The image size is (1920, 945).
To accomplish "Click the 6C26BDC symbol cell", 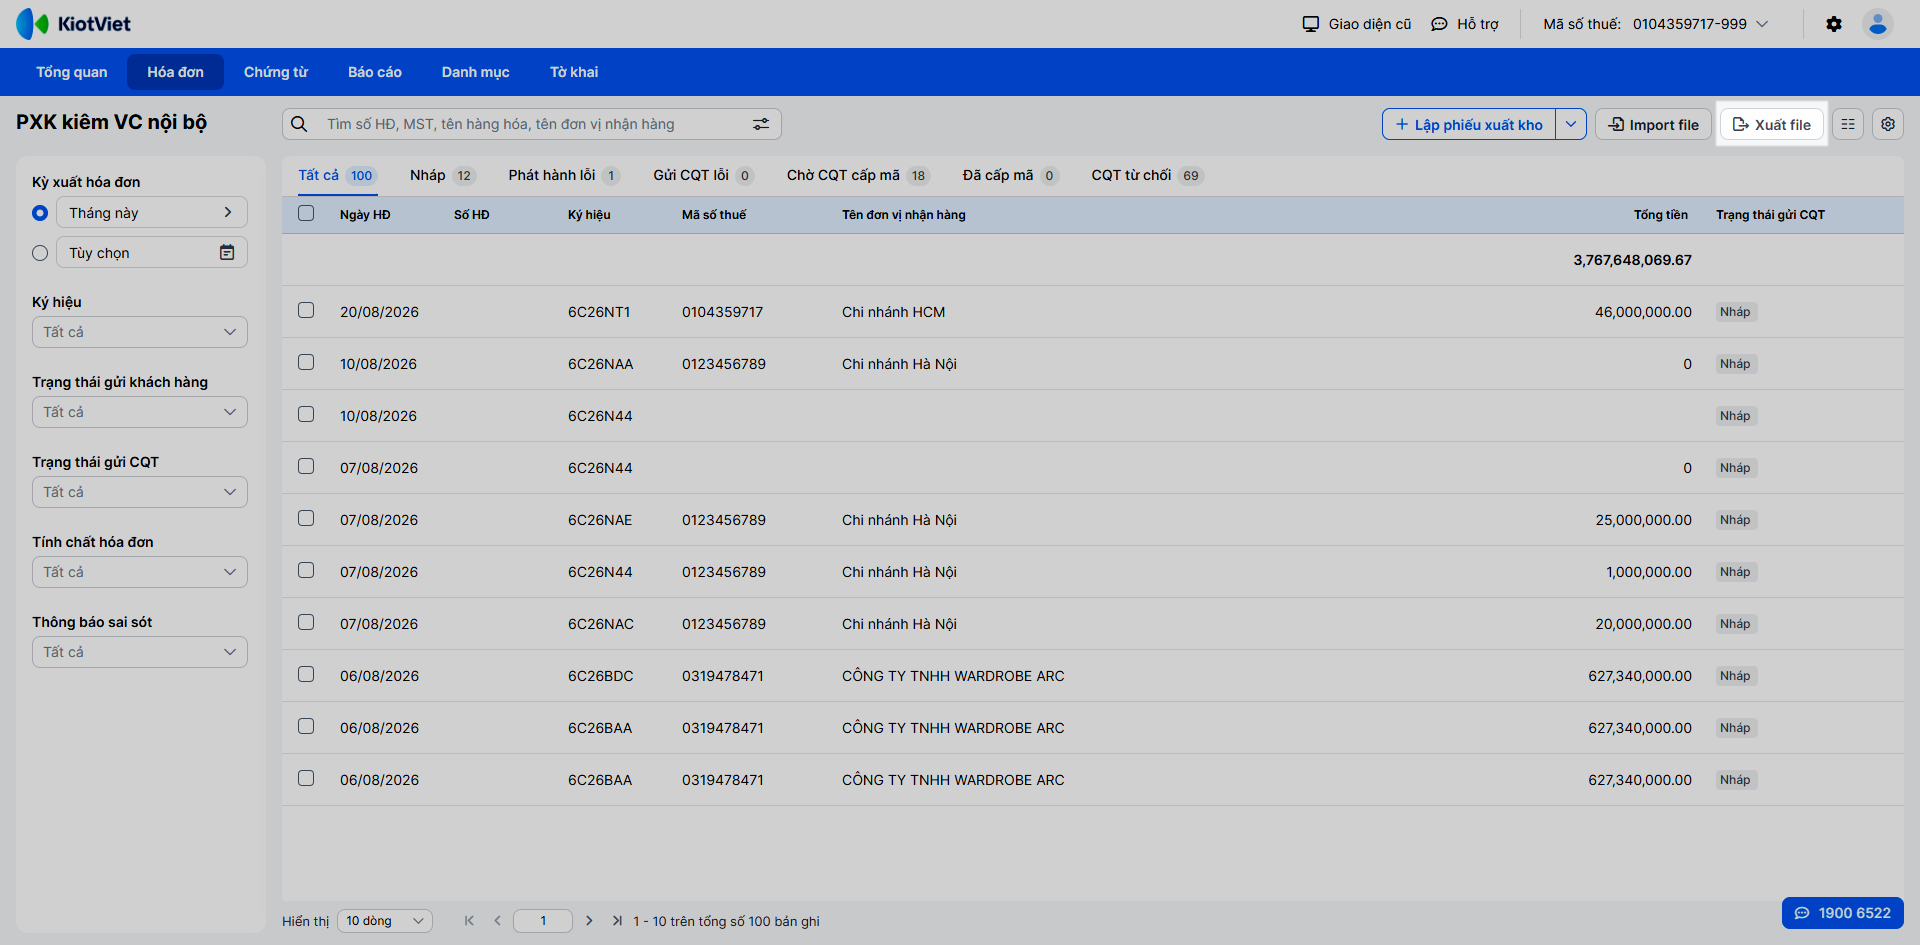I will click(600, 676).
